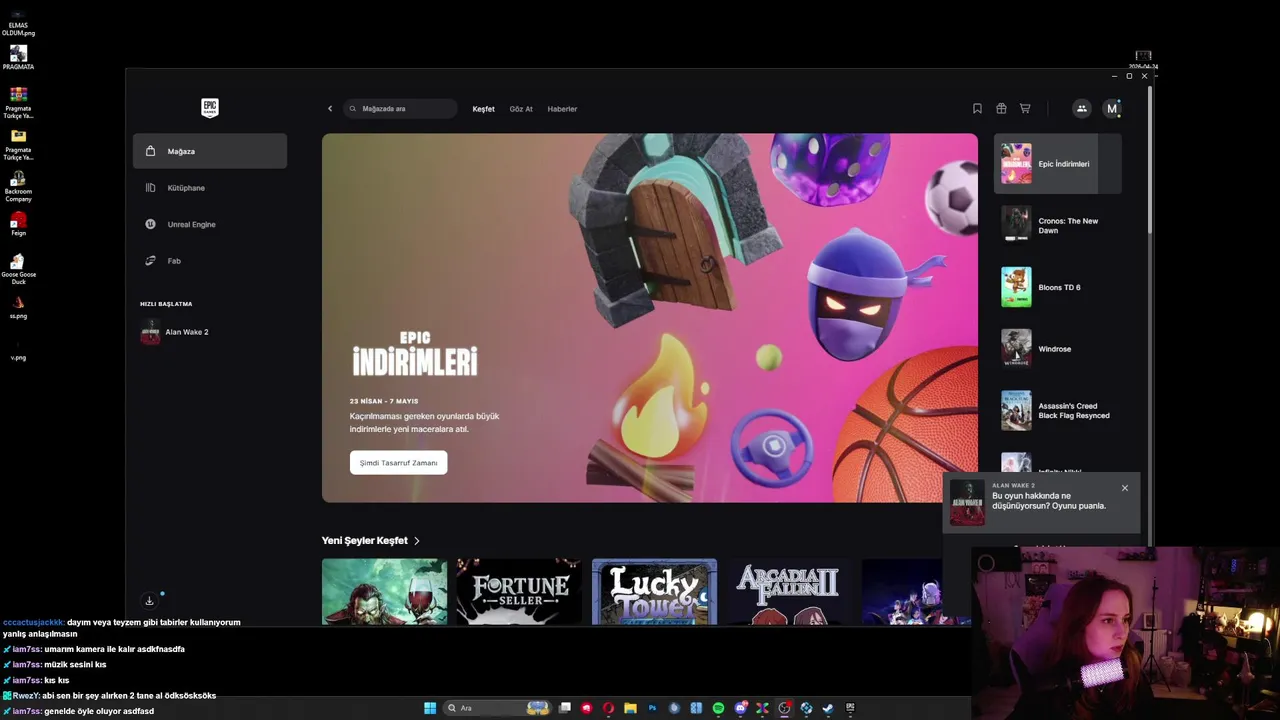Select Cronos: The New Dawn item

pos(1058,225)
